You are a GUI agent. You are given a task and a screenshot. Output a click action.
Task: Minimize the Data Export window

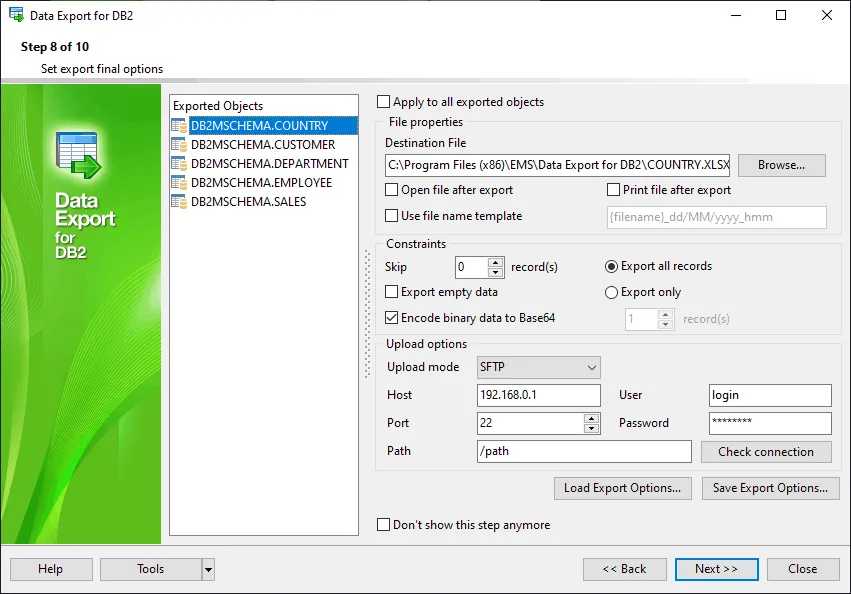pyautogui.click(x=736, y=15)
